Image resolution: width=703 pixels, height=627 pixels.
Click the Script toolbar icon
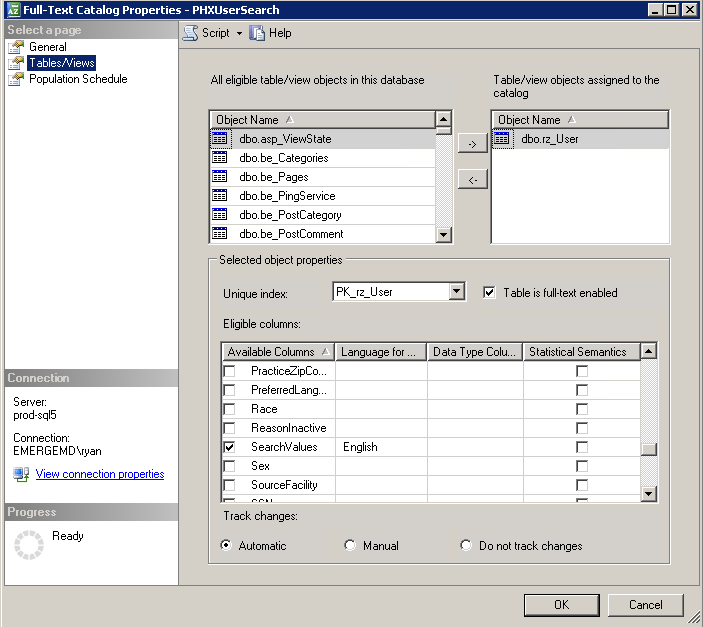coord(190,33)
